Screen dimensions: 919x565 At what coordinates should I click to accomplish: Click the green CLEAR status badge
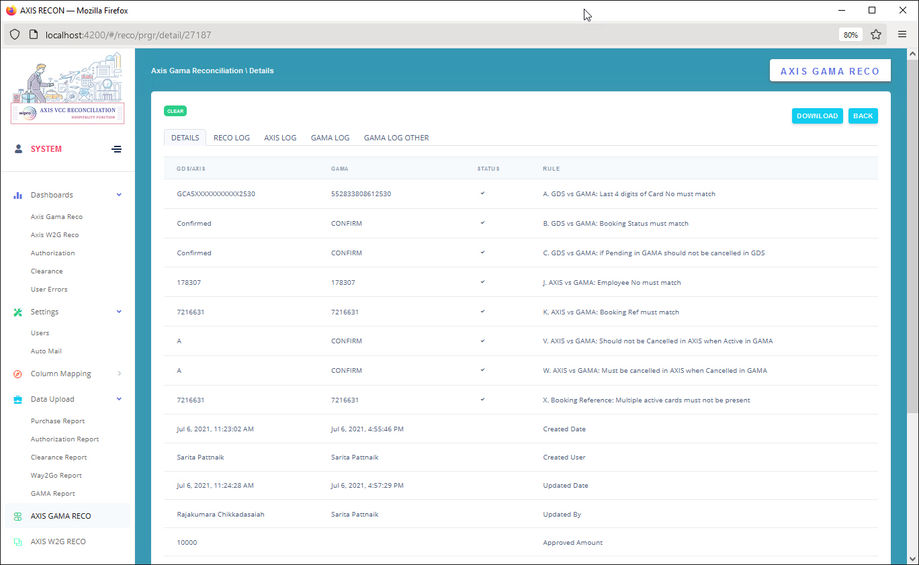click(x=175, y=111)
